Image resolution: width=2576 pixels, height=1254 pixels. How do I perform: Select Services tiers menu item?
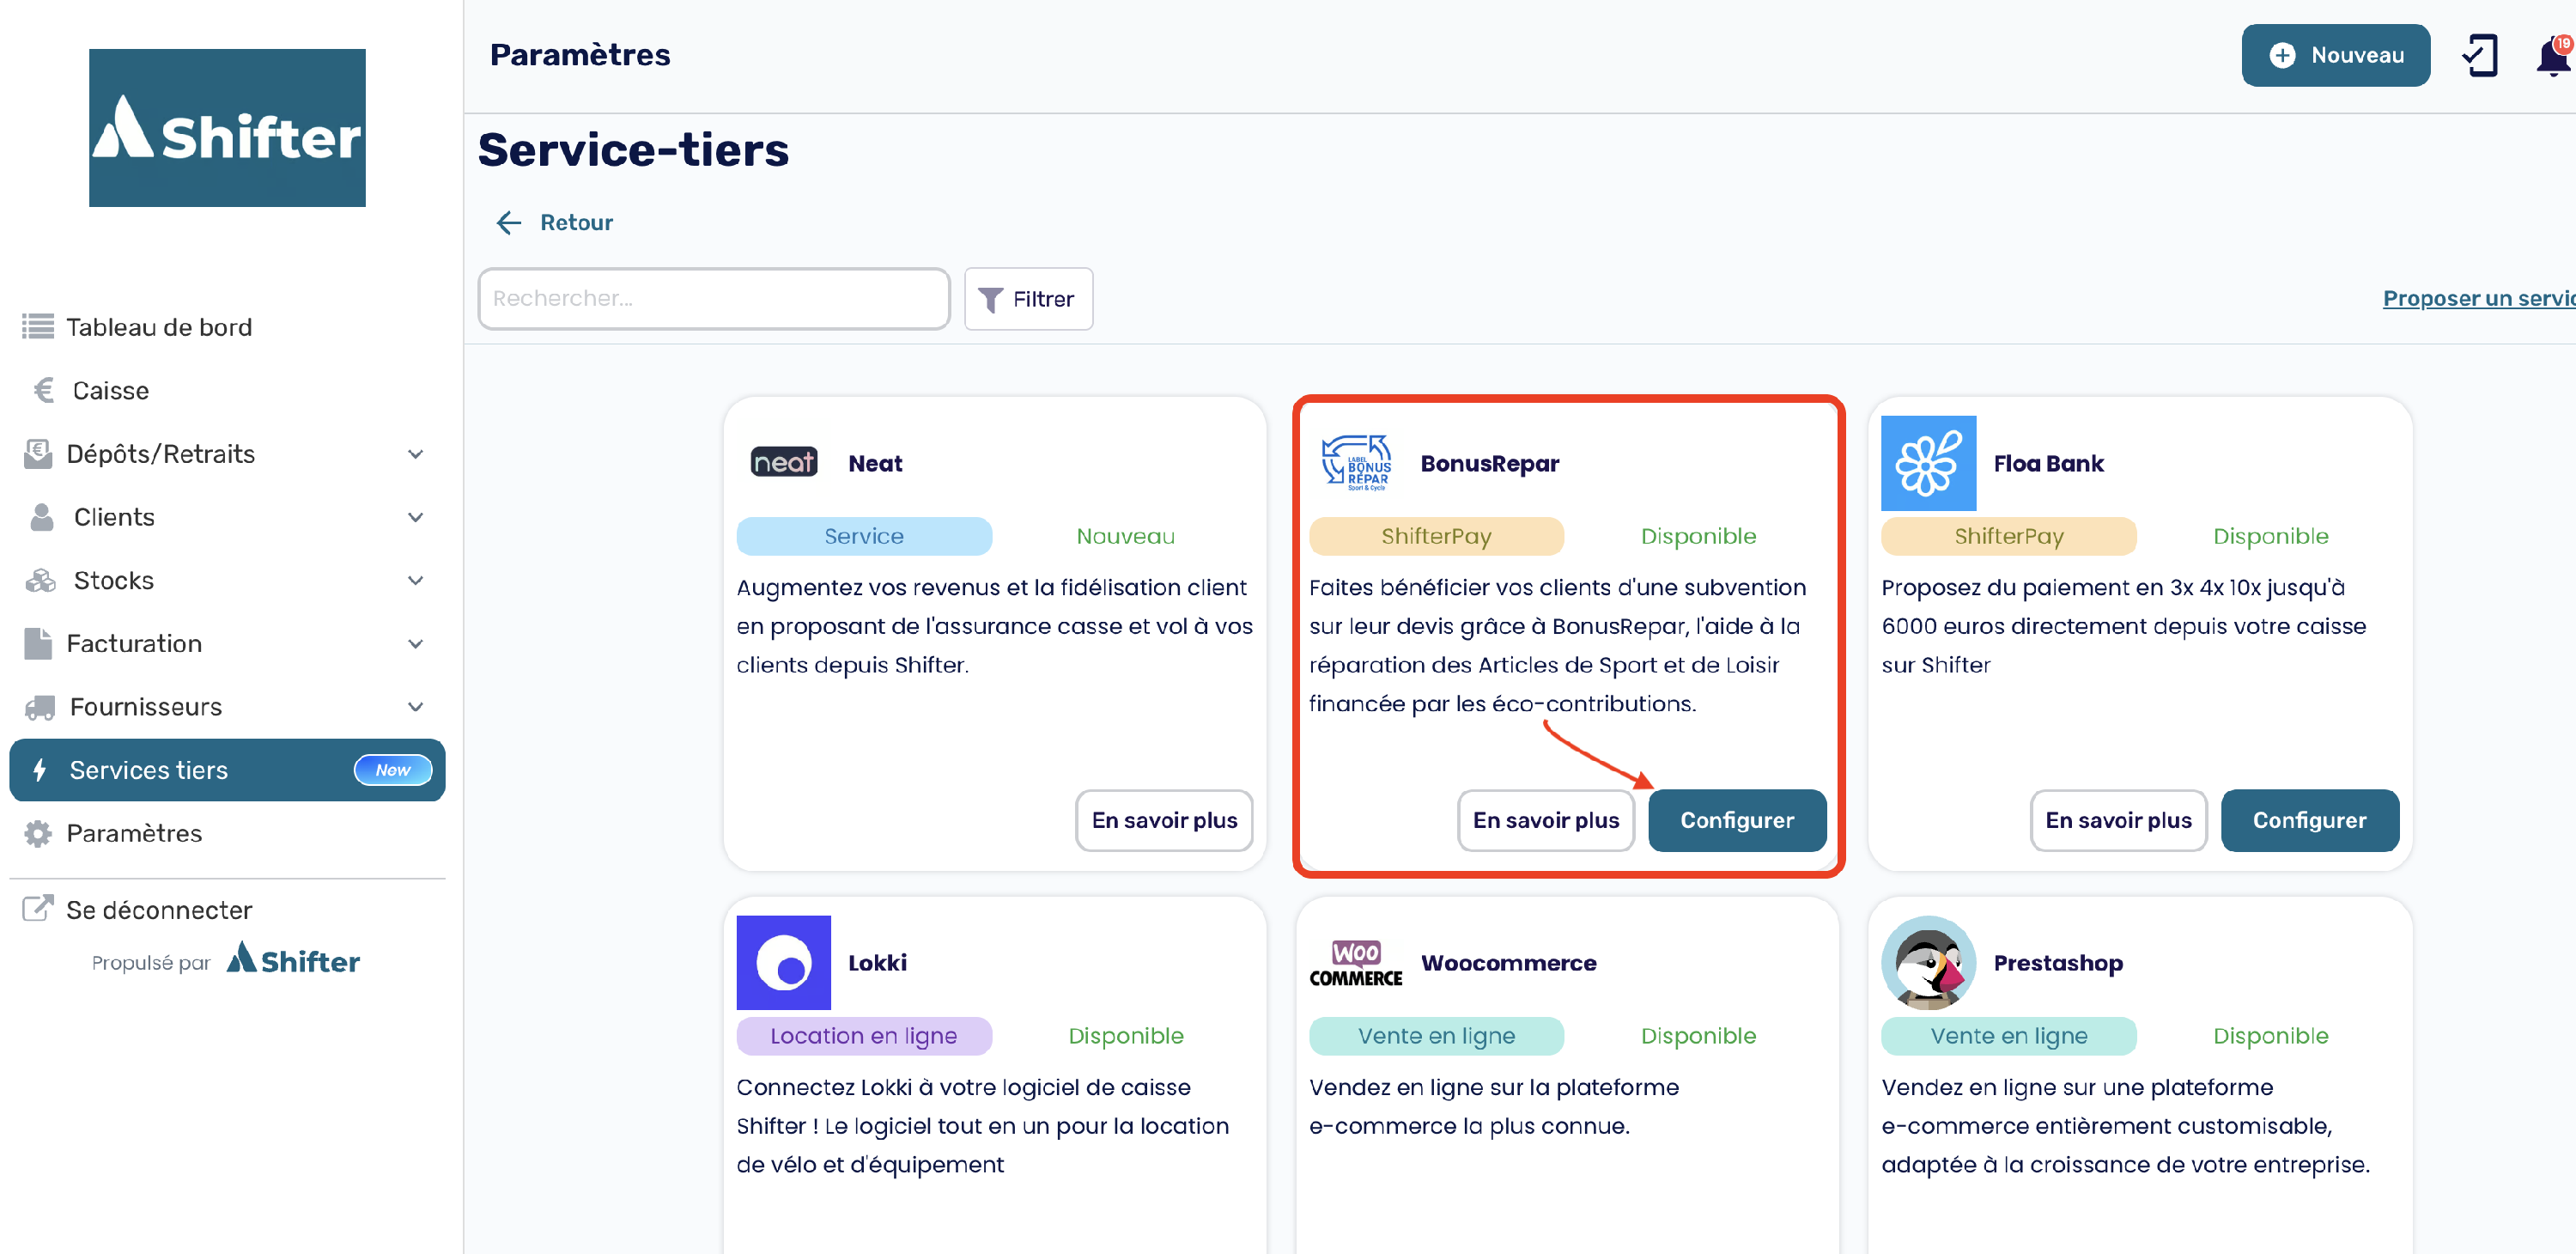coord(227,770)
